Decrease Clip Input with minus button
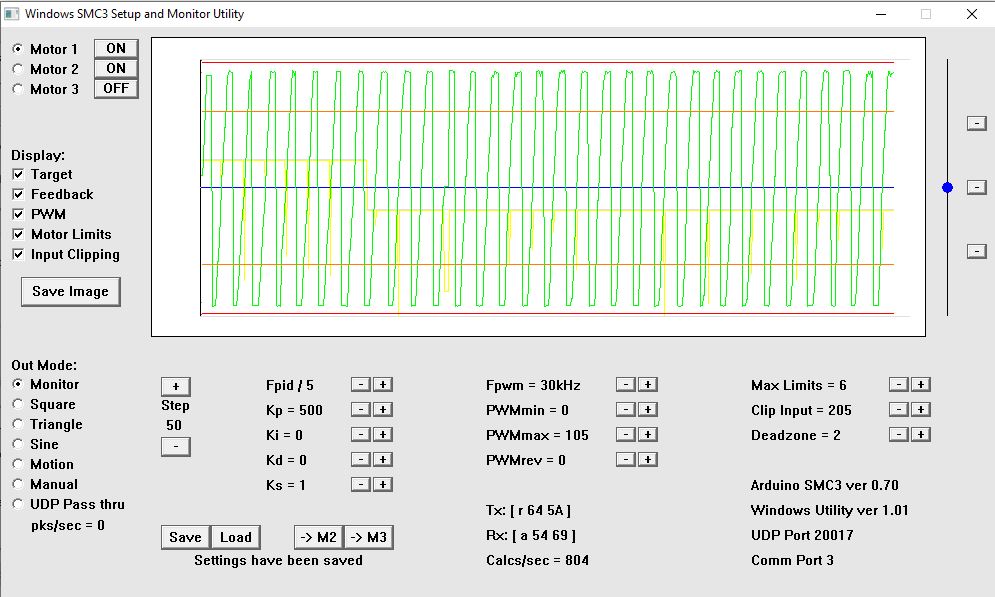This screenshot has height=597, width=995. [899, 410]
